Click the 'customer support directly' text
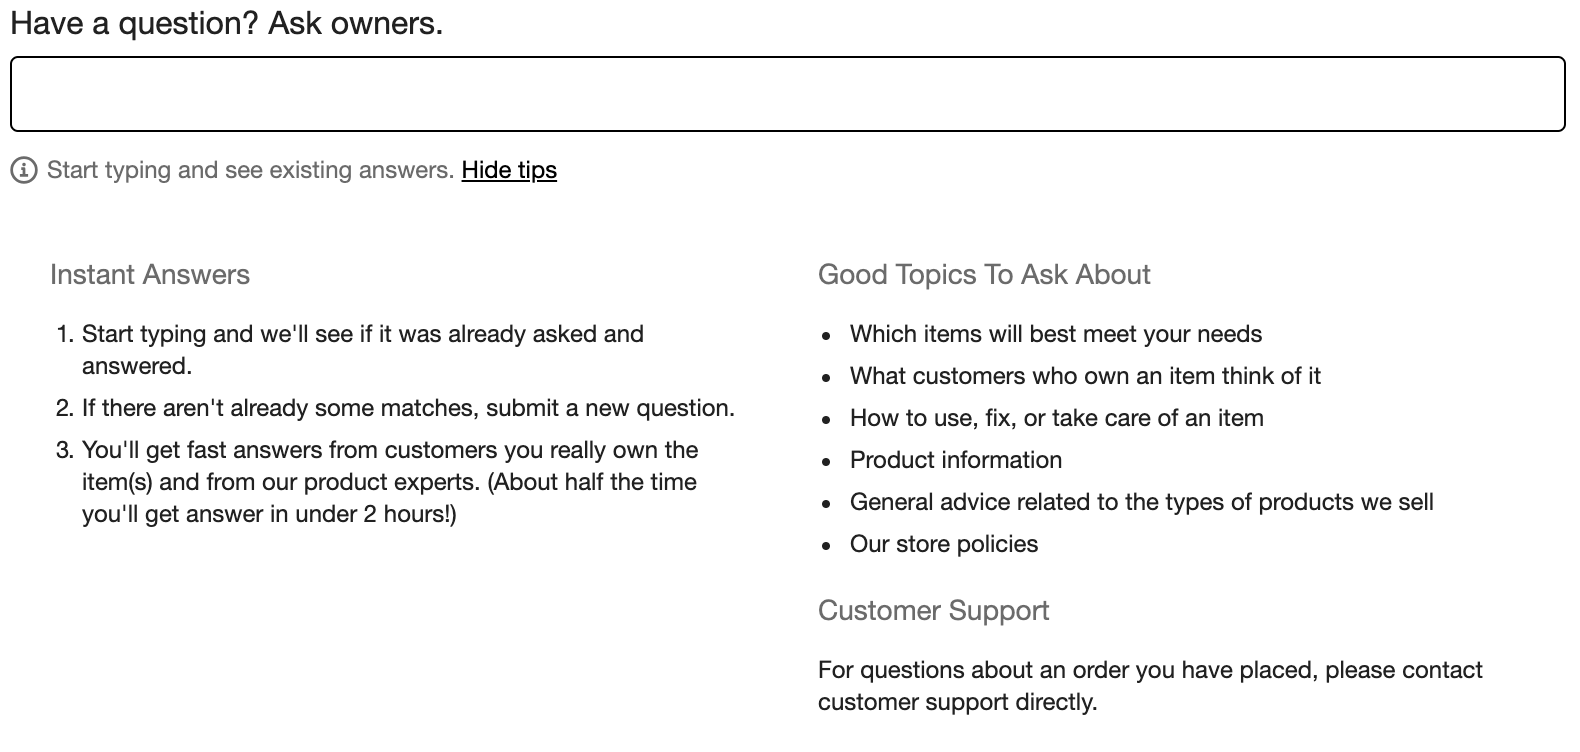Screen dimensions: 1580x752 coord(957,702)
